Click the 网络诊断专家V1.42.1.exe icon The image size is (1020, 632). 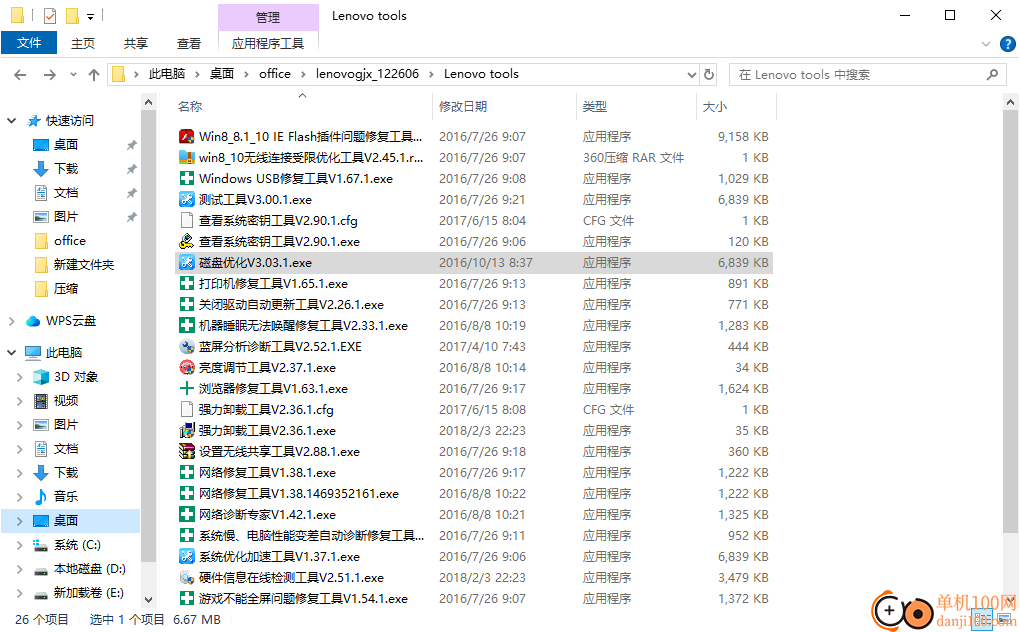click(187, 514)
